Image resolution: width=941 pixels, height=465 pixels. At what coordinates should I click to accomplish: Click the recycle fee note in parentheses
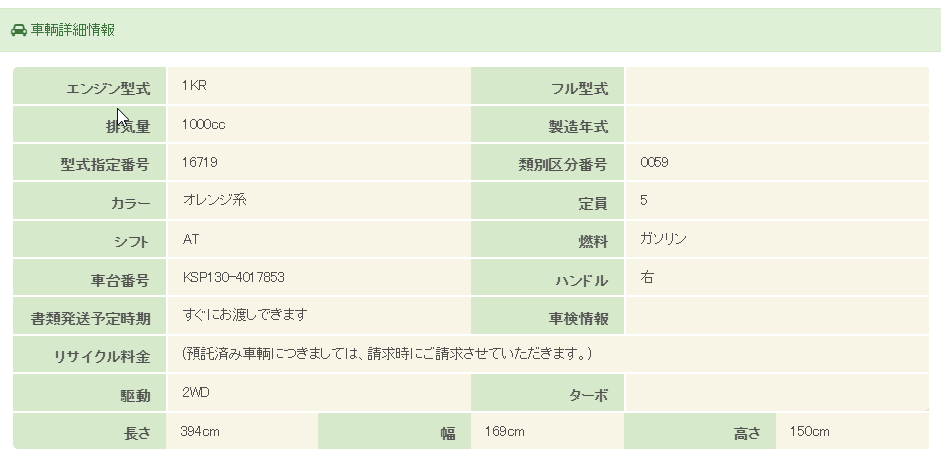(x=388, y=354)
